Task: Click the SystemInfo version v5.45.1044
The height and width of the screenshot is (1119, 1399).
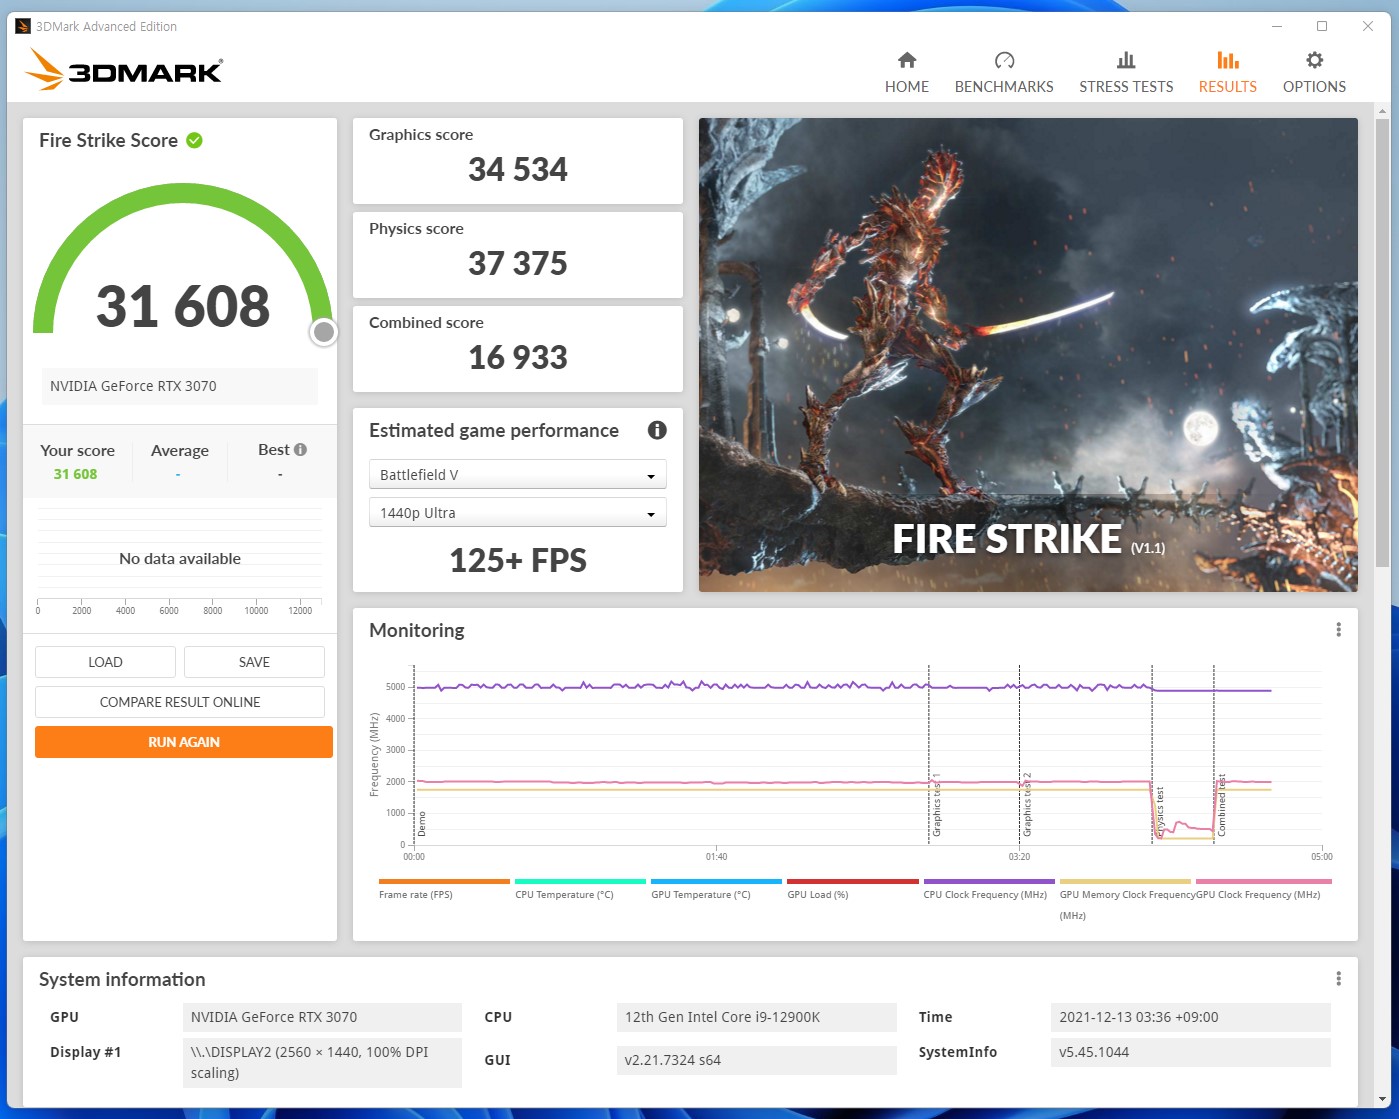Action: (x=1190, y=1052)
